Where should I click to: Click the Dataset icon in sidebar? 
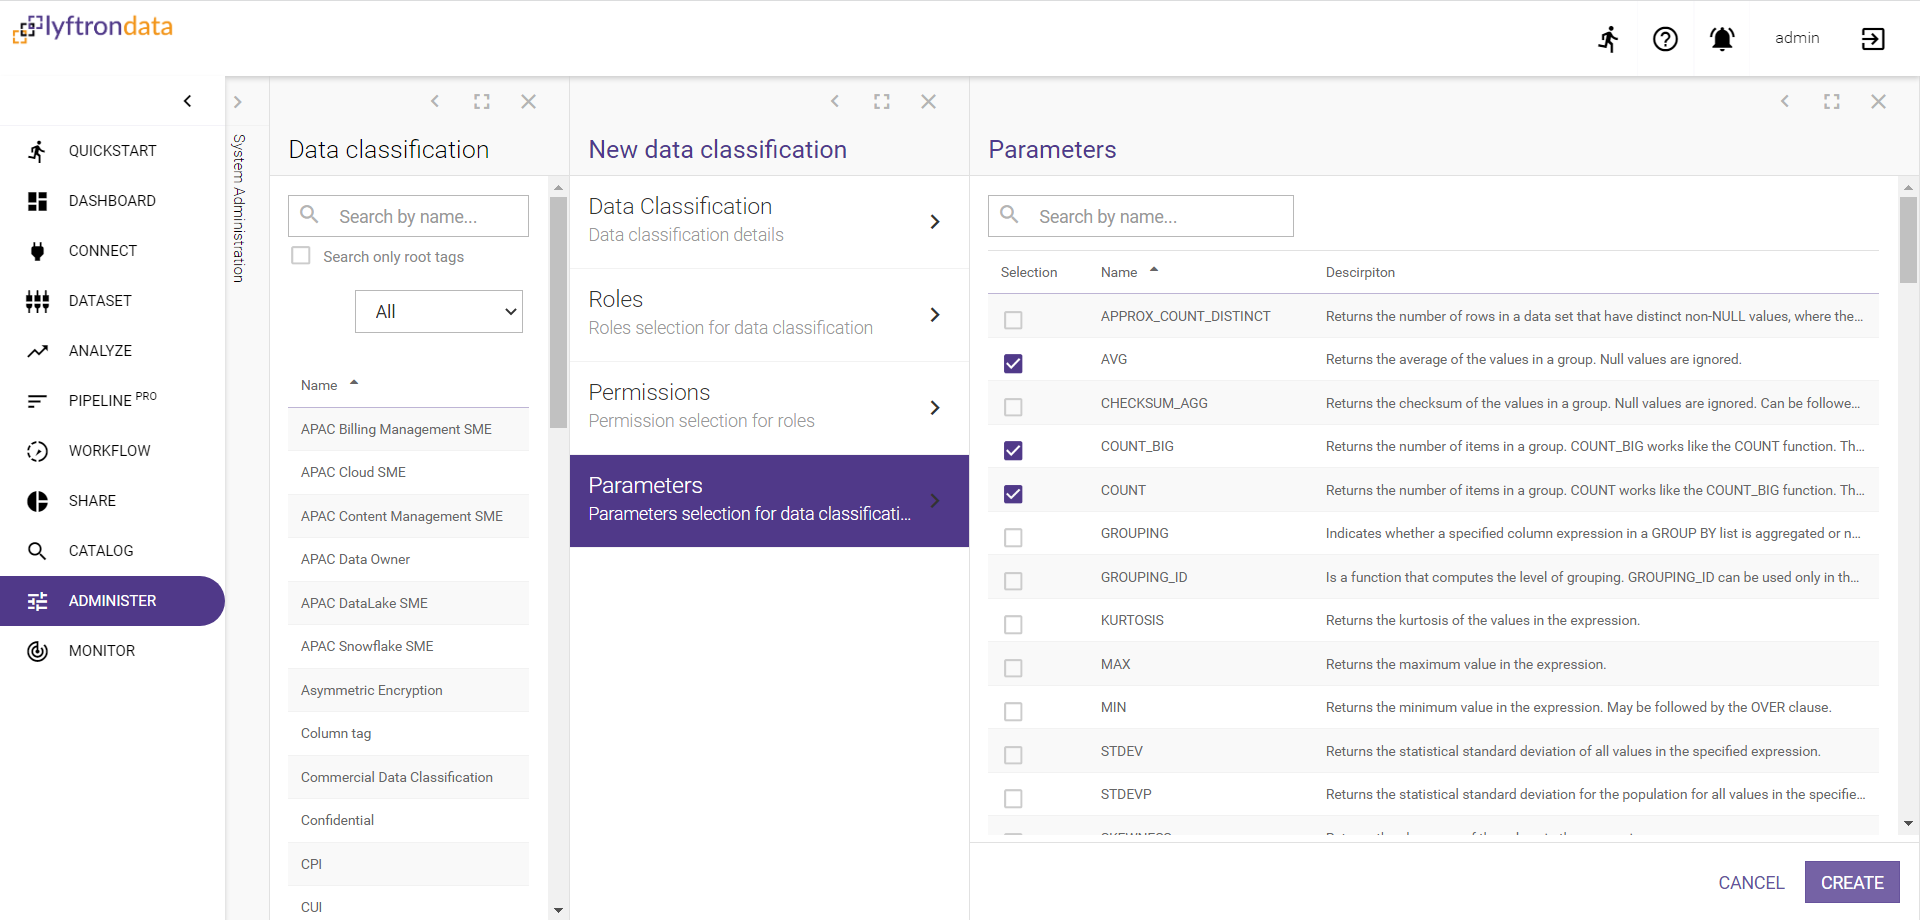[x=37, y=301]
